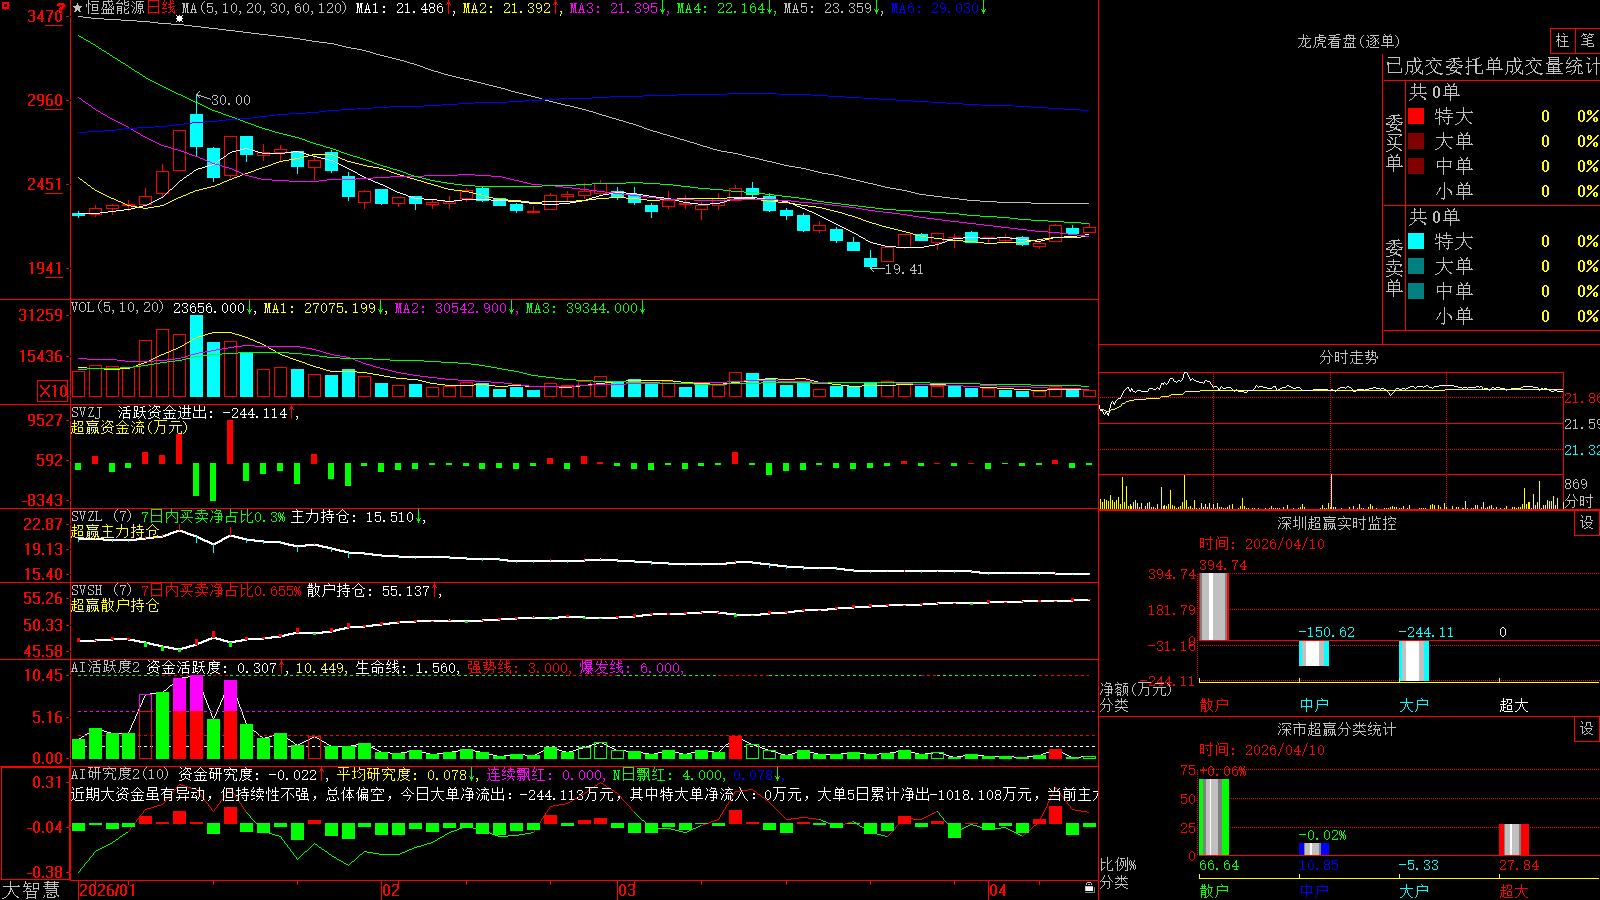The image size is (1600, 900).
Task: Click the lock icon at timeline end
Action: click(x=1090, y=888)
